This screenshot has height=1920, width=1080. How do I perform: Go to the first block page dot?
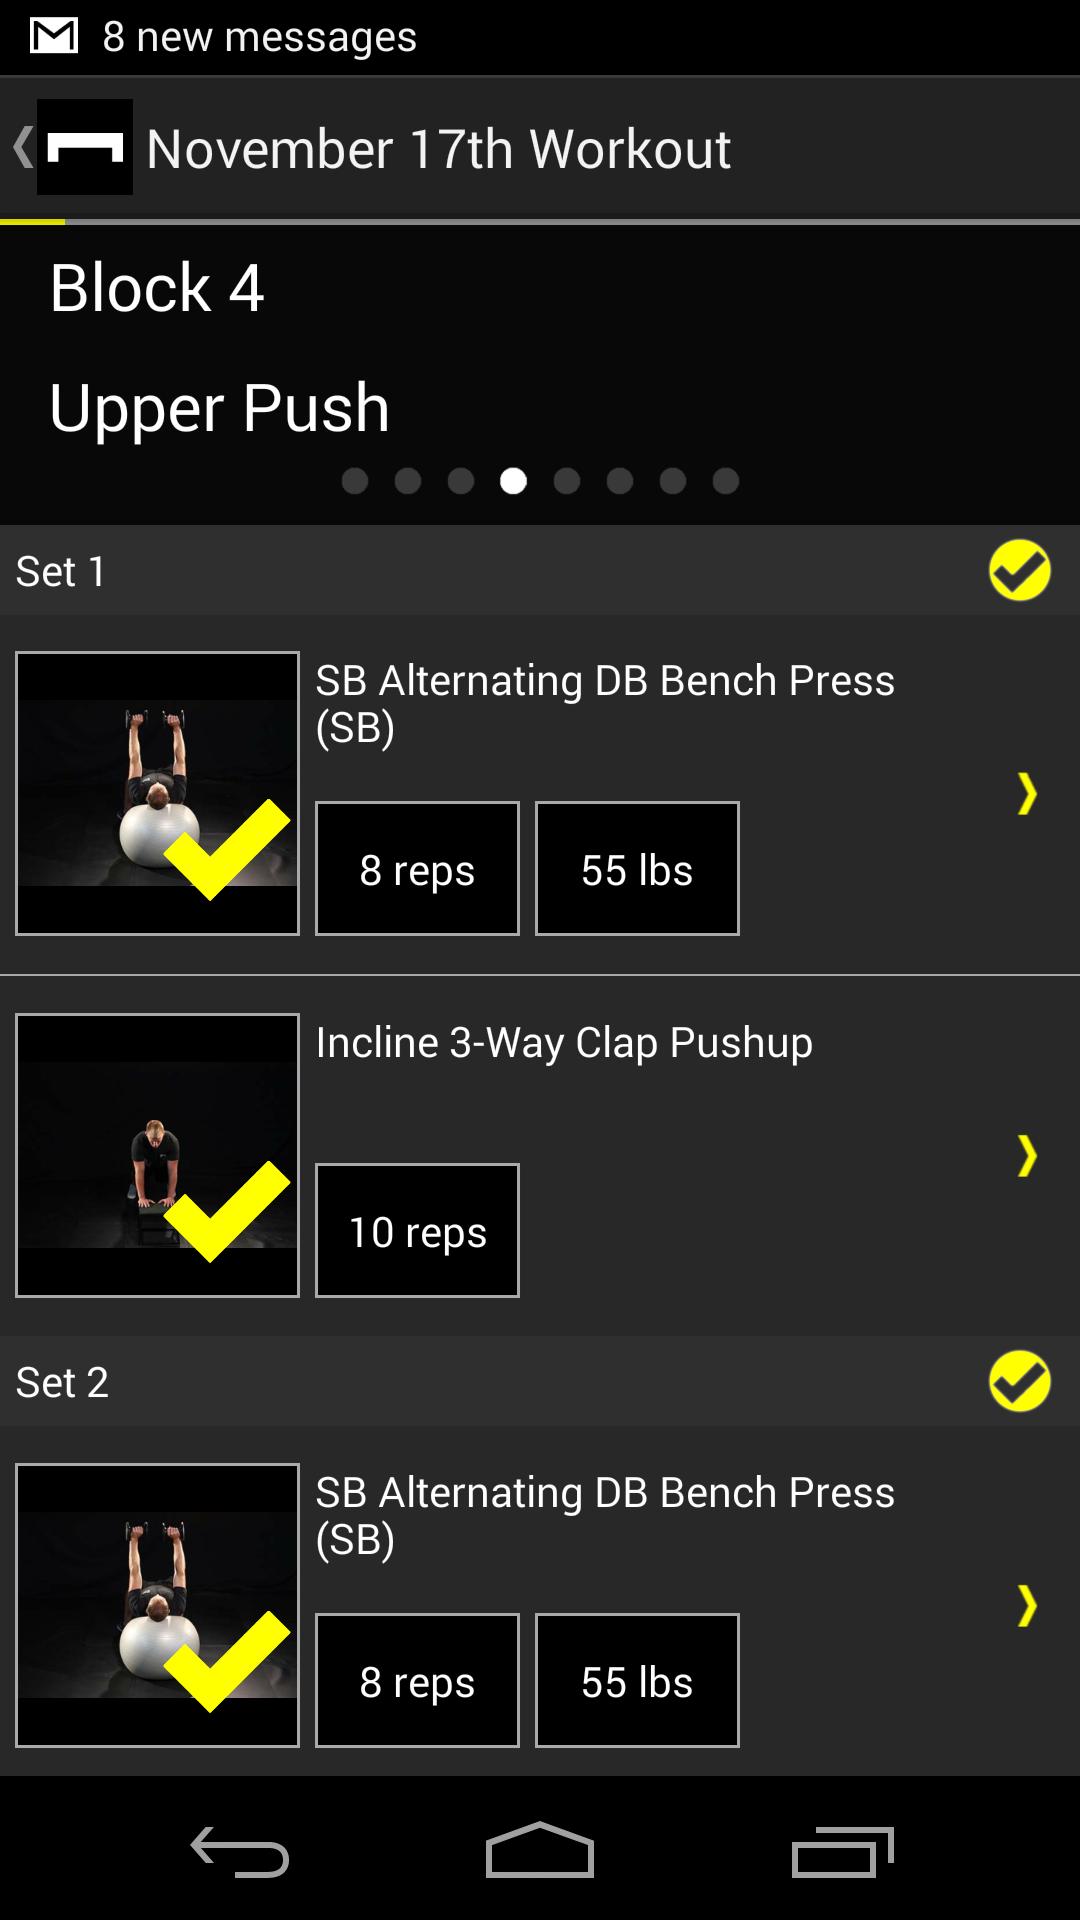click(355, 481)
